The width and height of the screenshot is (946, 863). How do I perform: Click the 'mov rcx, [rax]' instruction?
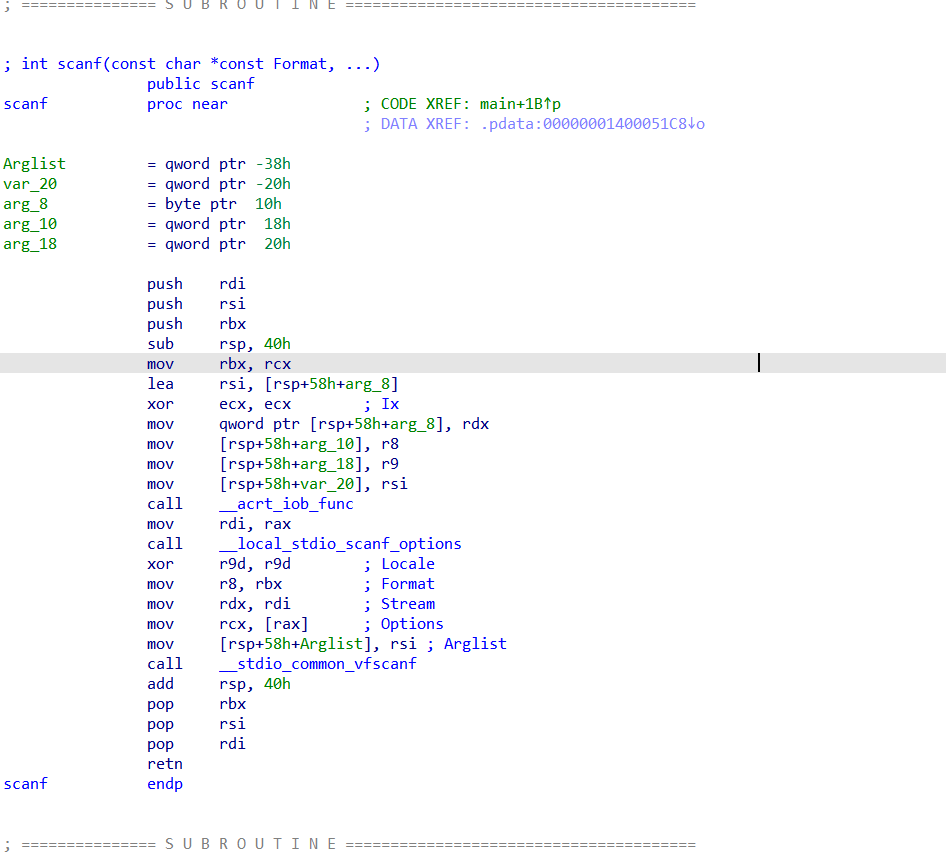coord(228,623)
